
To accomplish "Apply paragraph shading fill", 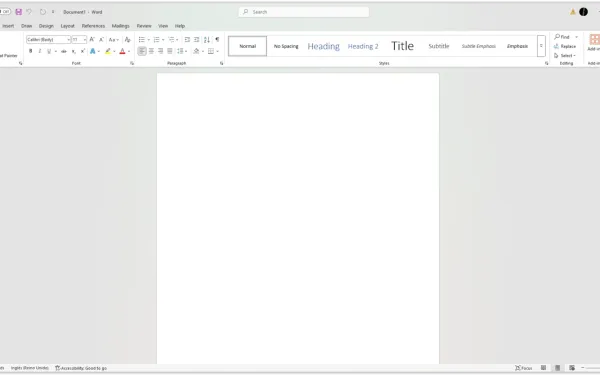I will pos(196,51).
